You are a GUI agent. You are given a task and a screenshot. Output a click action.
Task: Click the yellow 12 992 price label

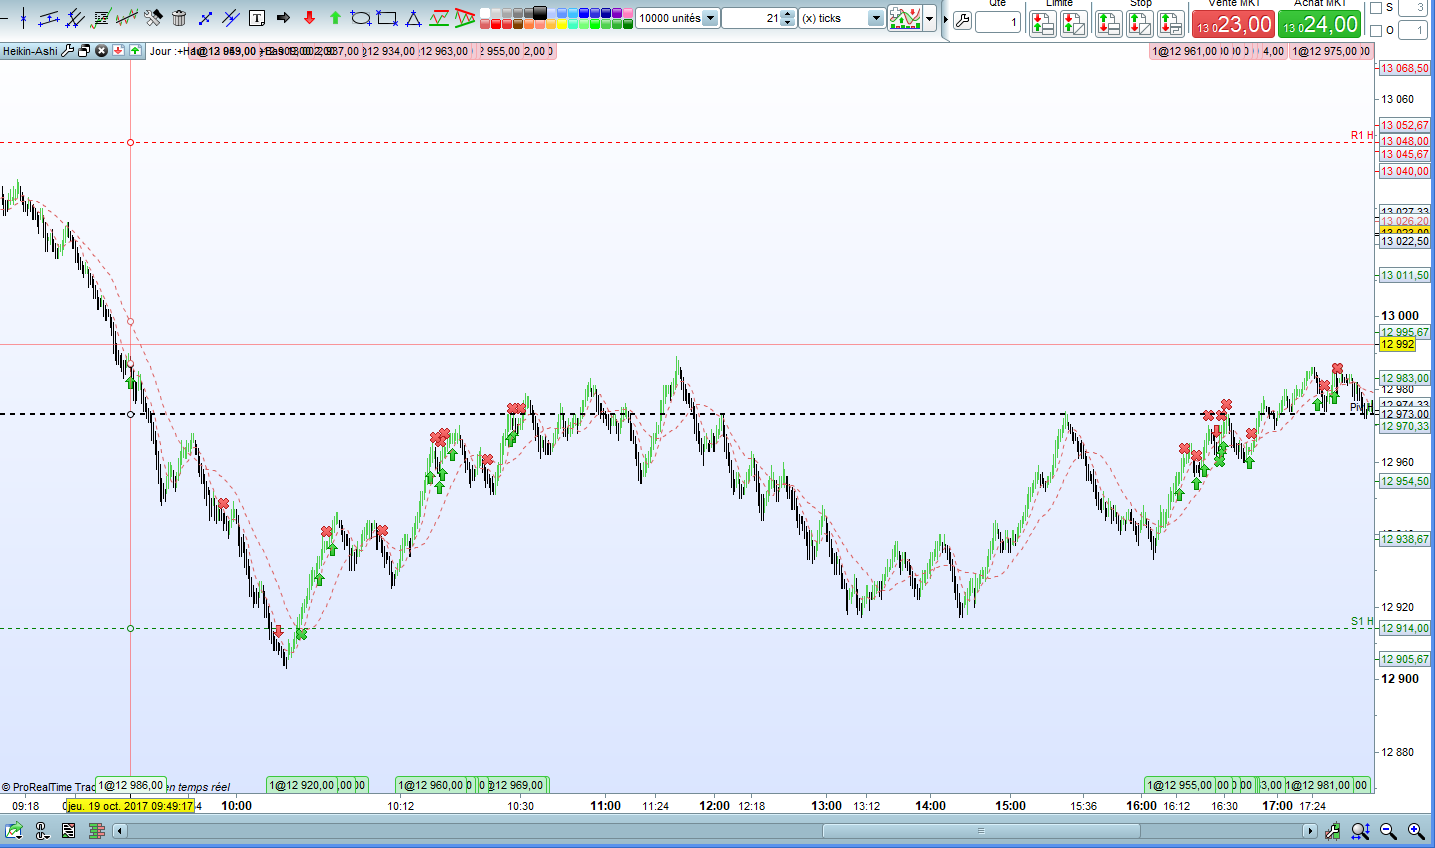[1398, 345]
